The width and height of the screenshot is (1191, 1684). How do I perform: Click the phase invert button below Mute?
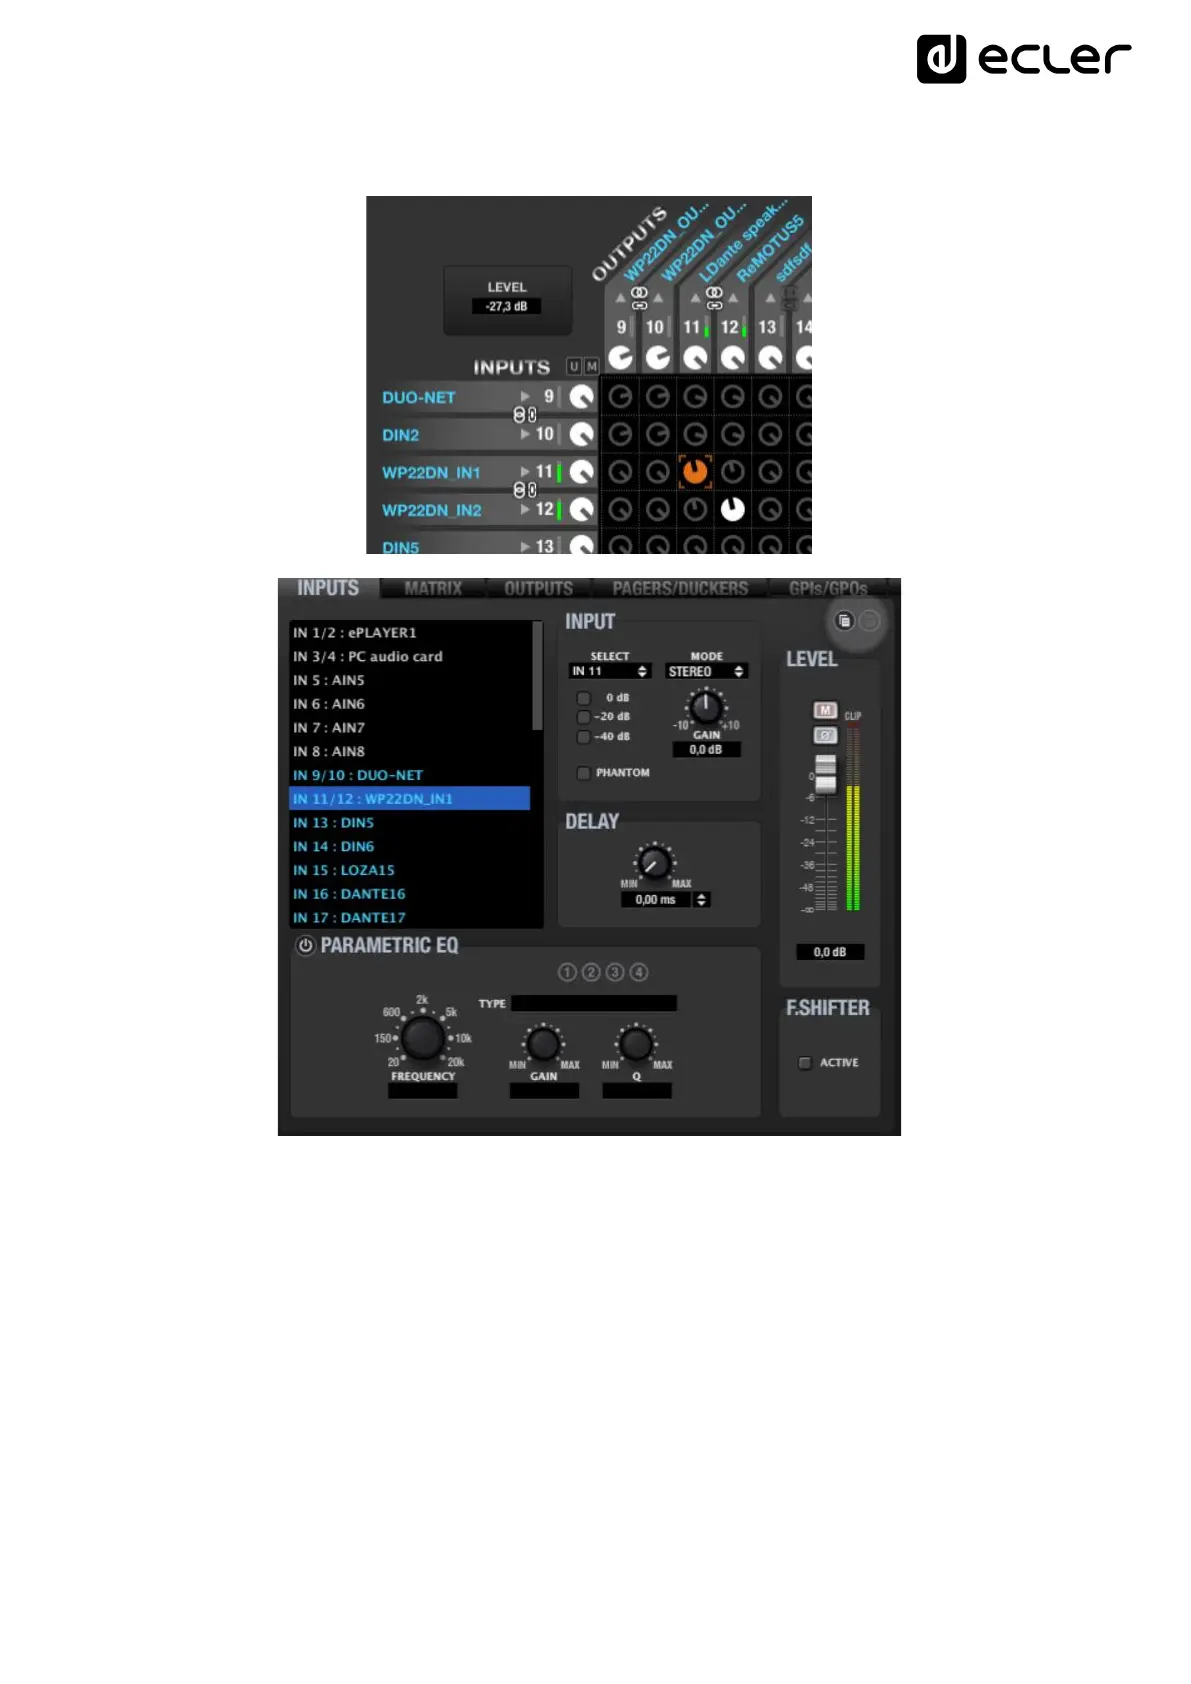pyautogui.click(x=825, y=735)
